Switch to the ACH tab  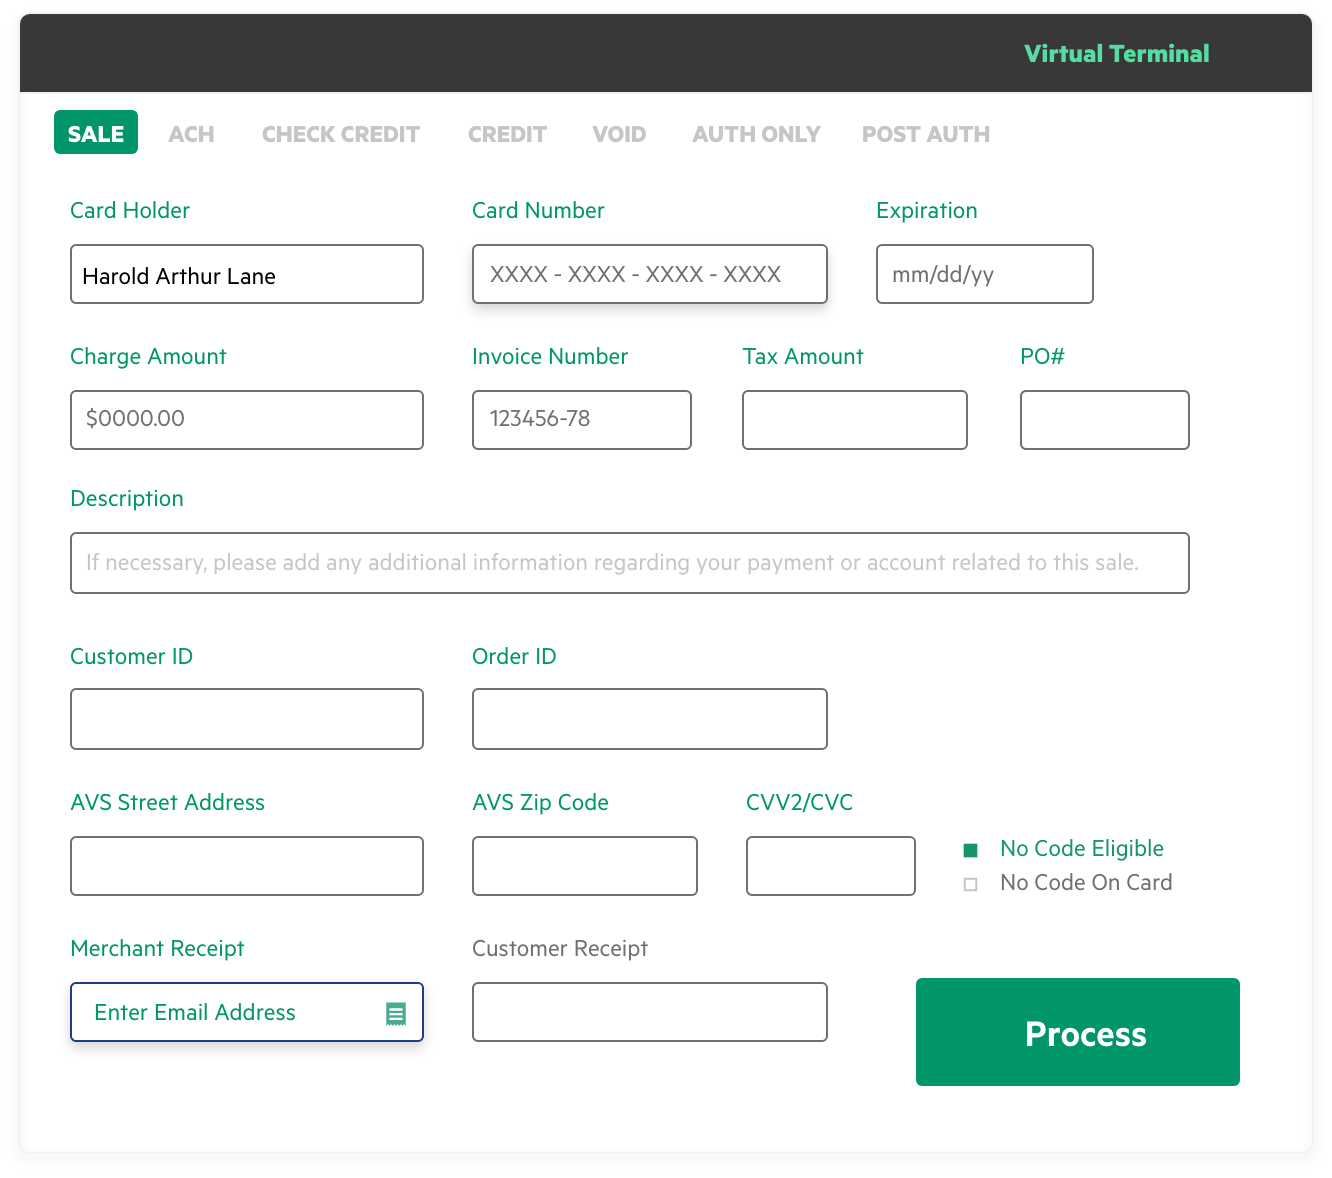pos(191,133)
